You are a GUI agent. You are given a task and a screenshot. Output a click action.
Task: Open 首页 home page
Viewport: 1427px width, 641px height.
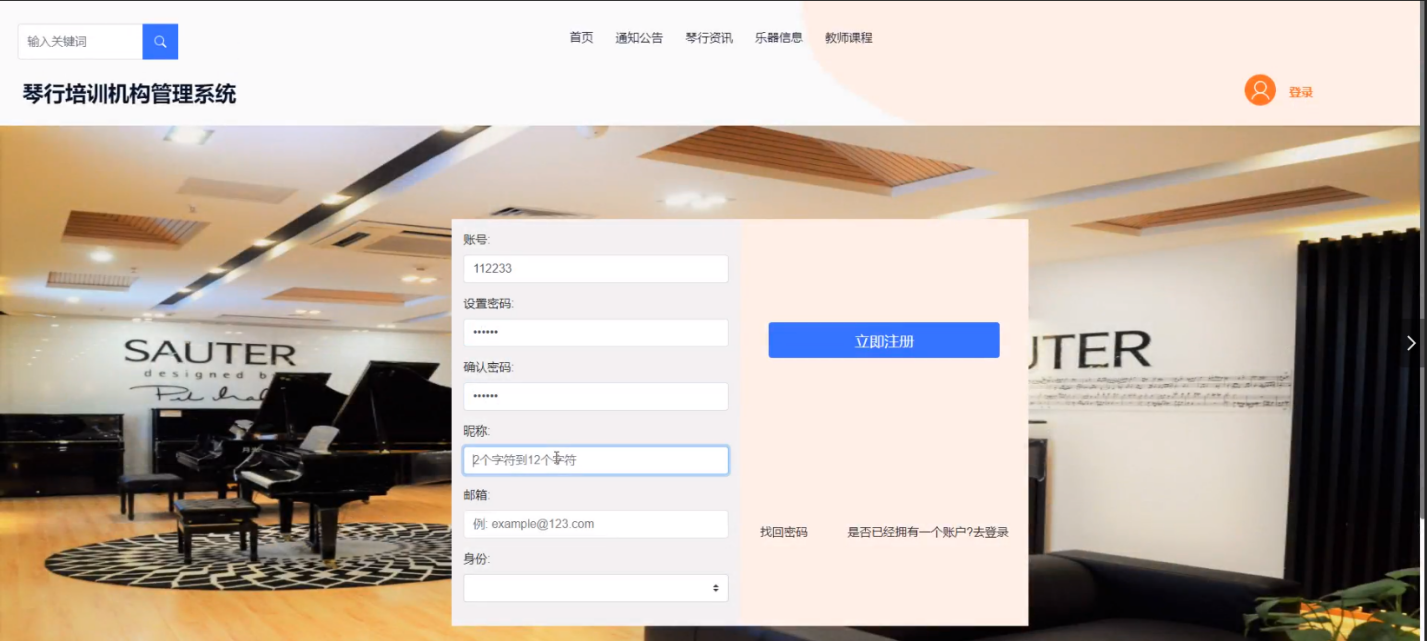(x=581, y=38)
